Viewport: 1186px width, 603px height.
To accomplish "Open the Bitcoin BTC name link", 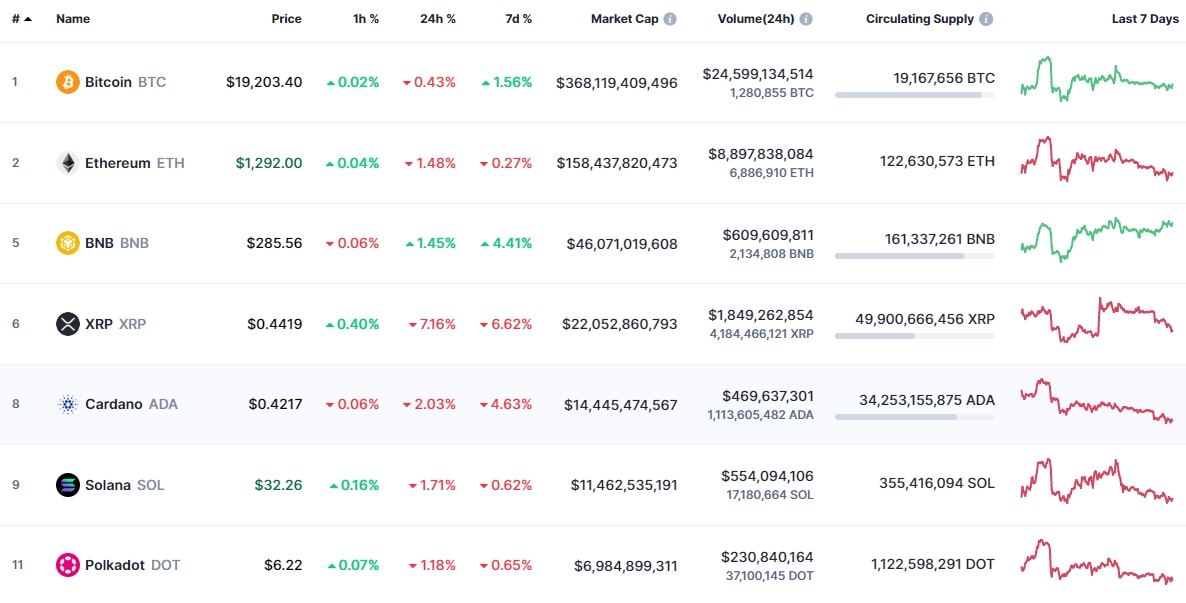I will coord(125,82).
